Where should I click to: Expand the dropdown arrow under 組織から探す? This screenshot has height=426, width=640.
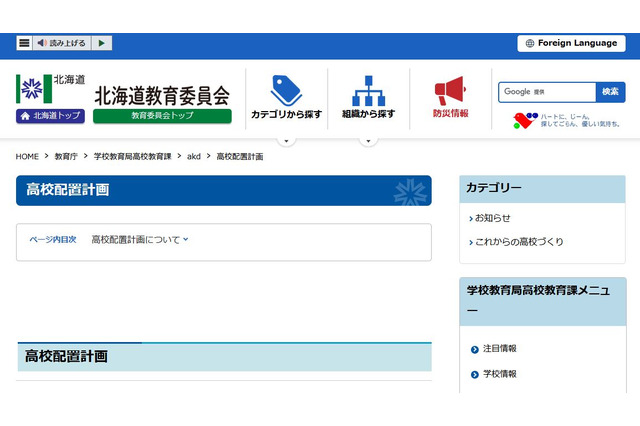(368, 141)
